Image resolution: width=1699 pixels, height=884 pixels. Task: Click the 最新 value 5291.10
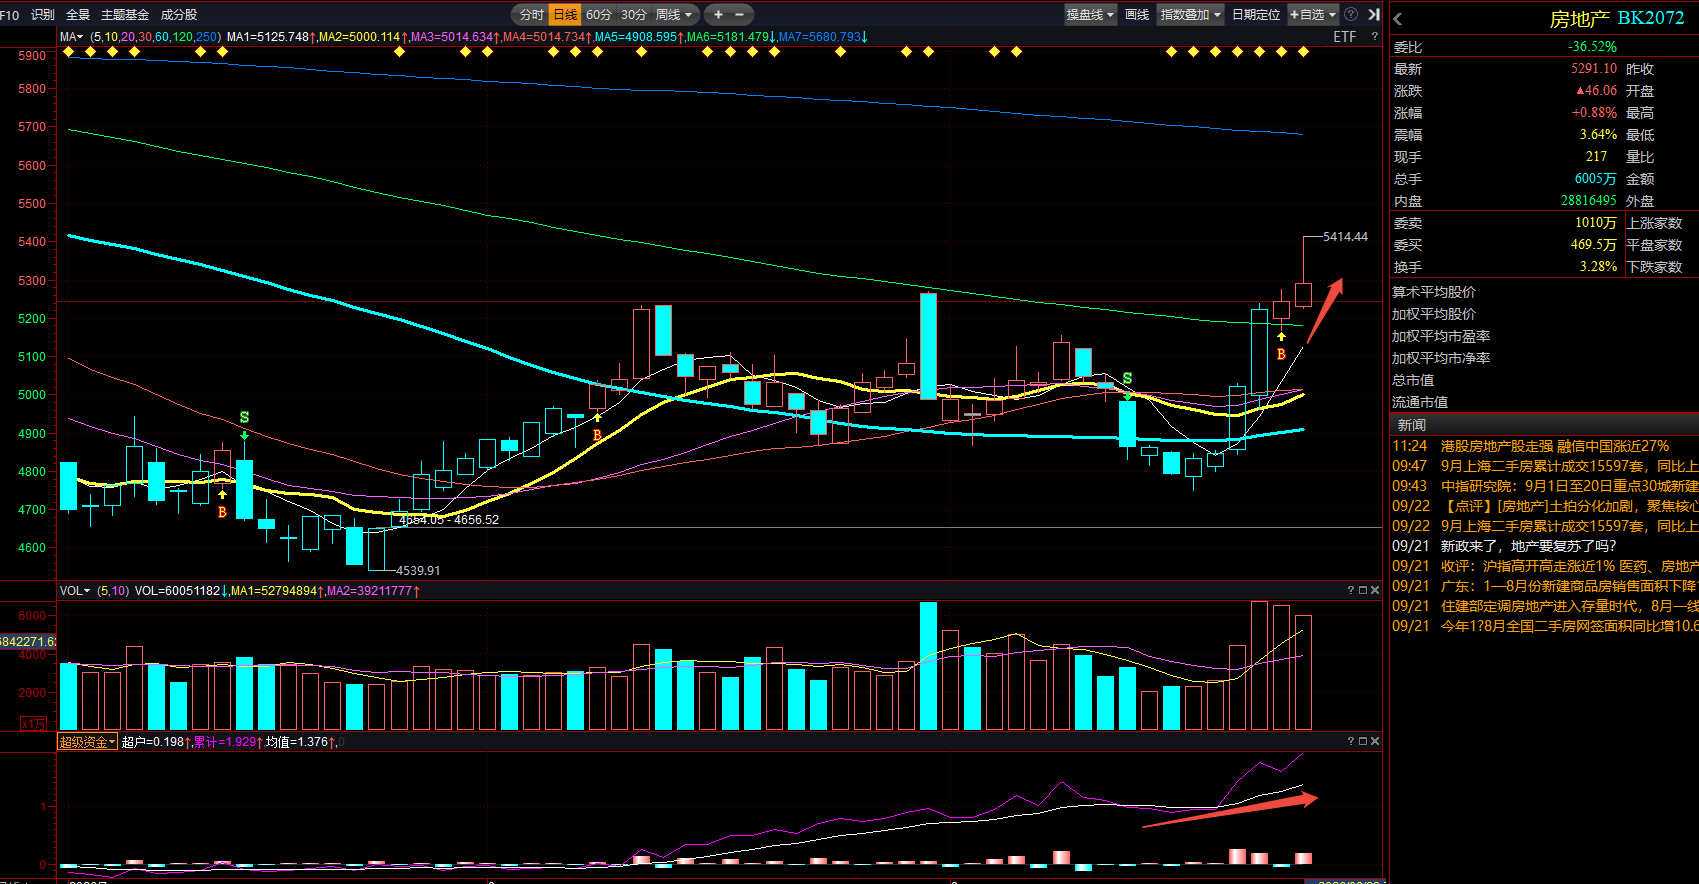coord(1594,69)
